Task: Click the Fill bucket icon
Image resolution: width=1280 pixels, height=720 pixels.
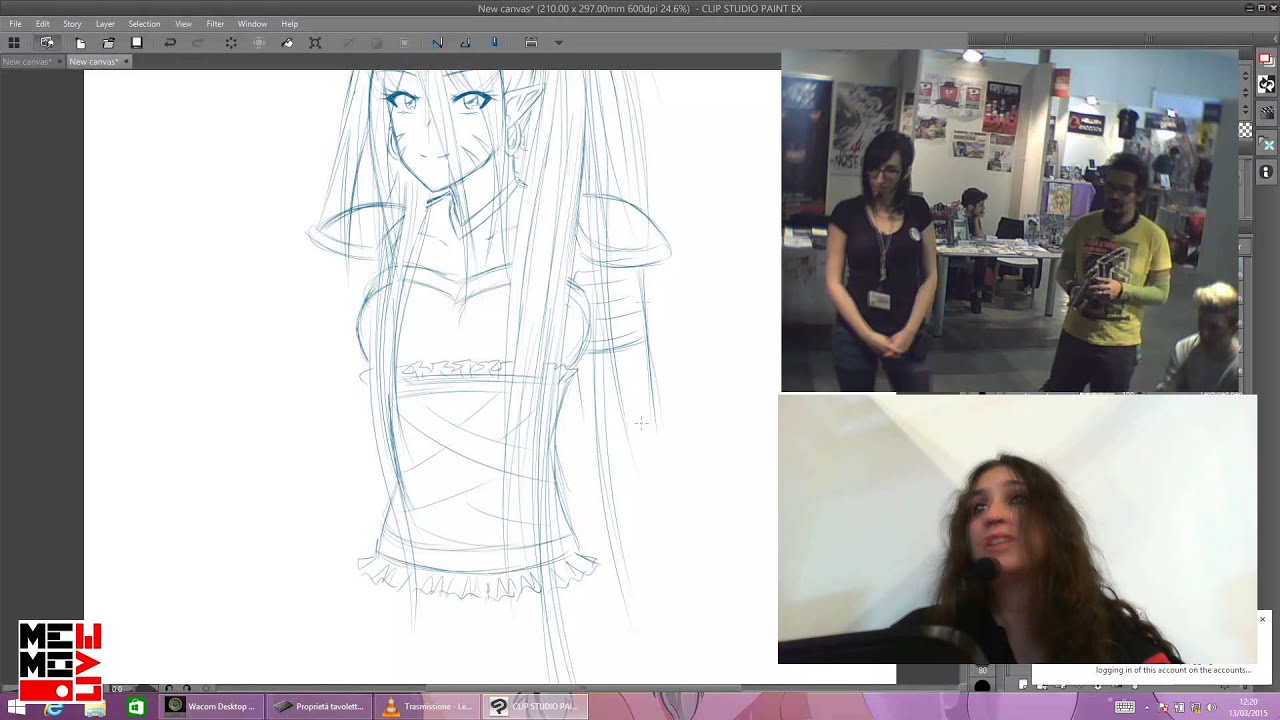Action: point(288,43)
